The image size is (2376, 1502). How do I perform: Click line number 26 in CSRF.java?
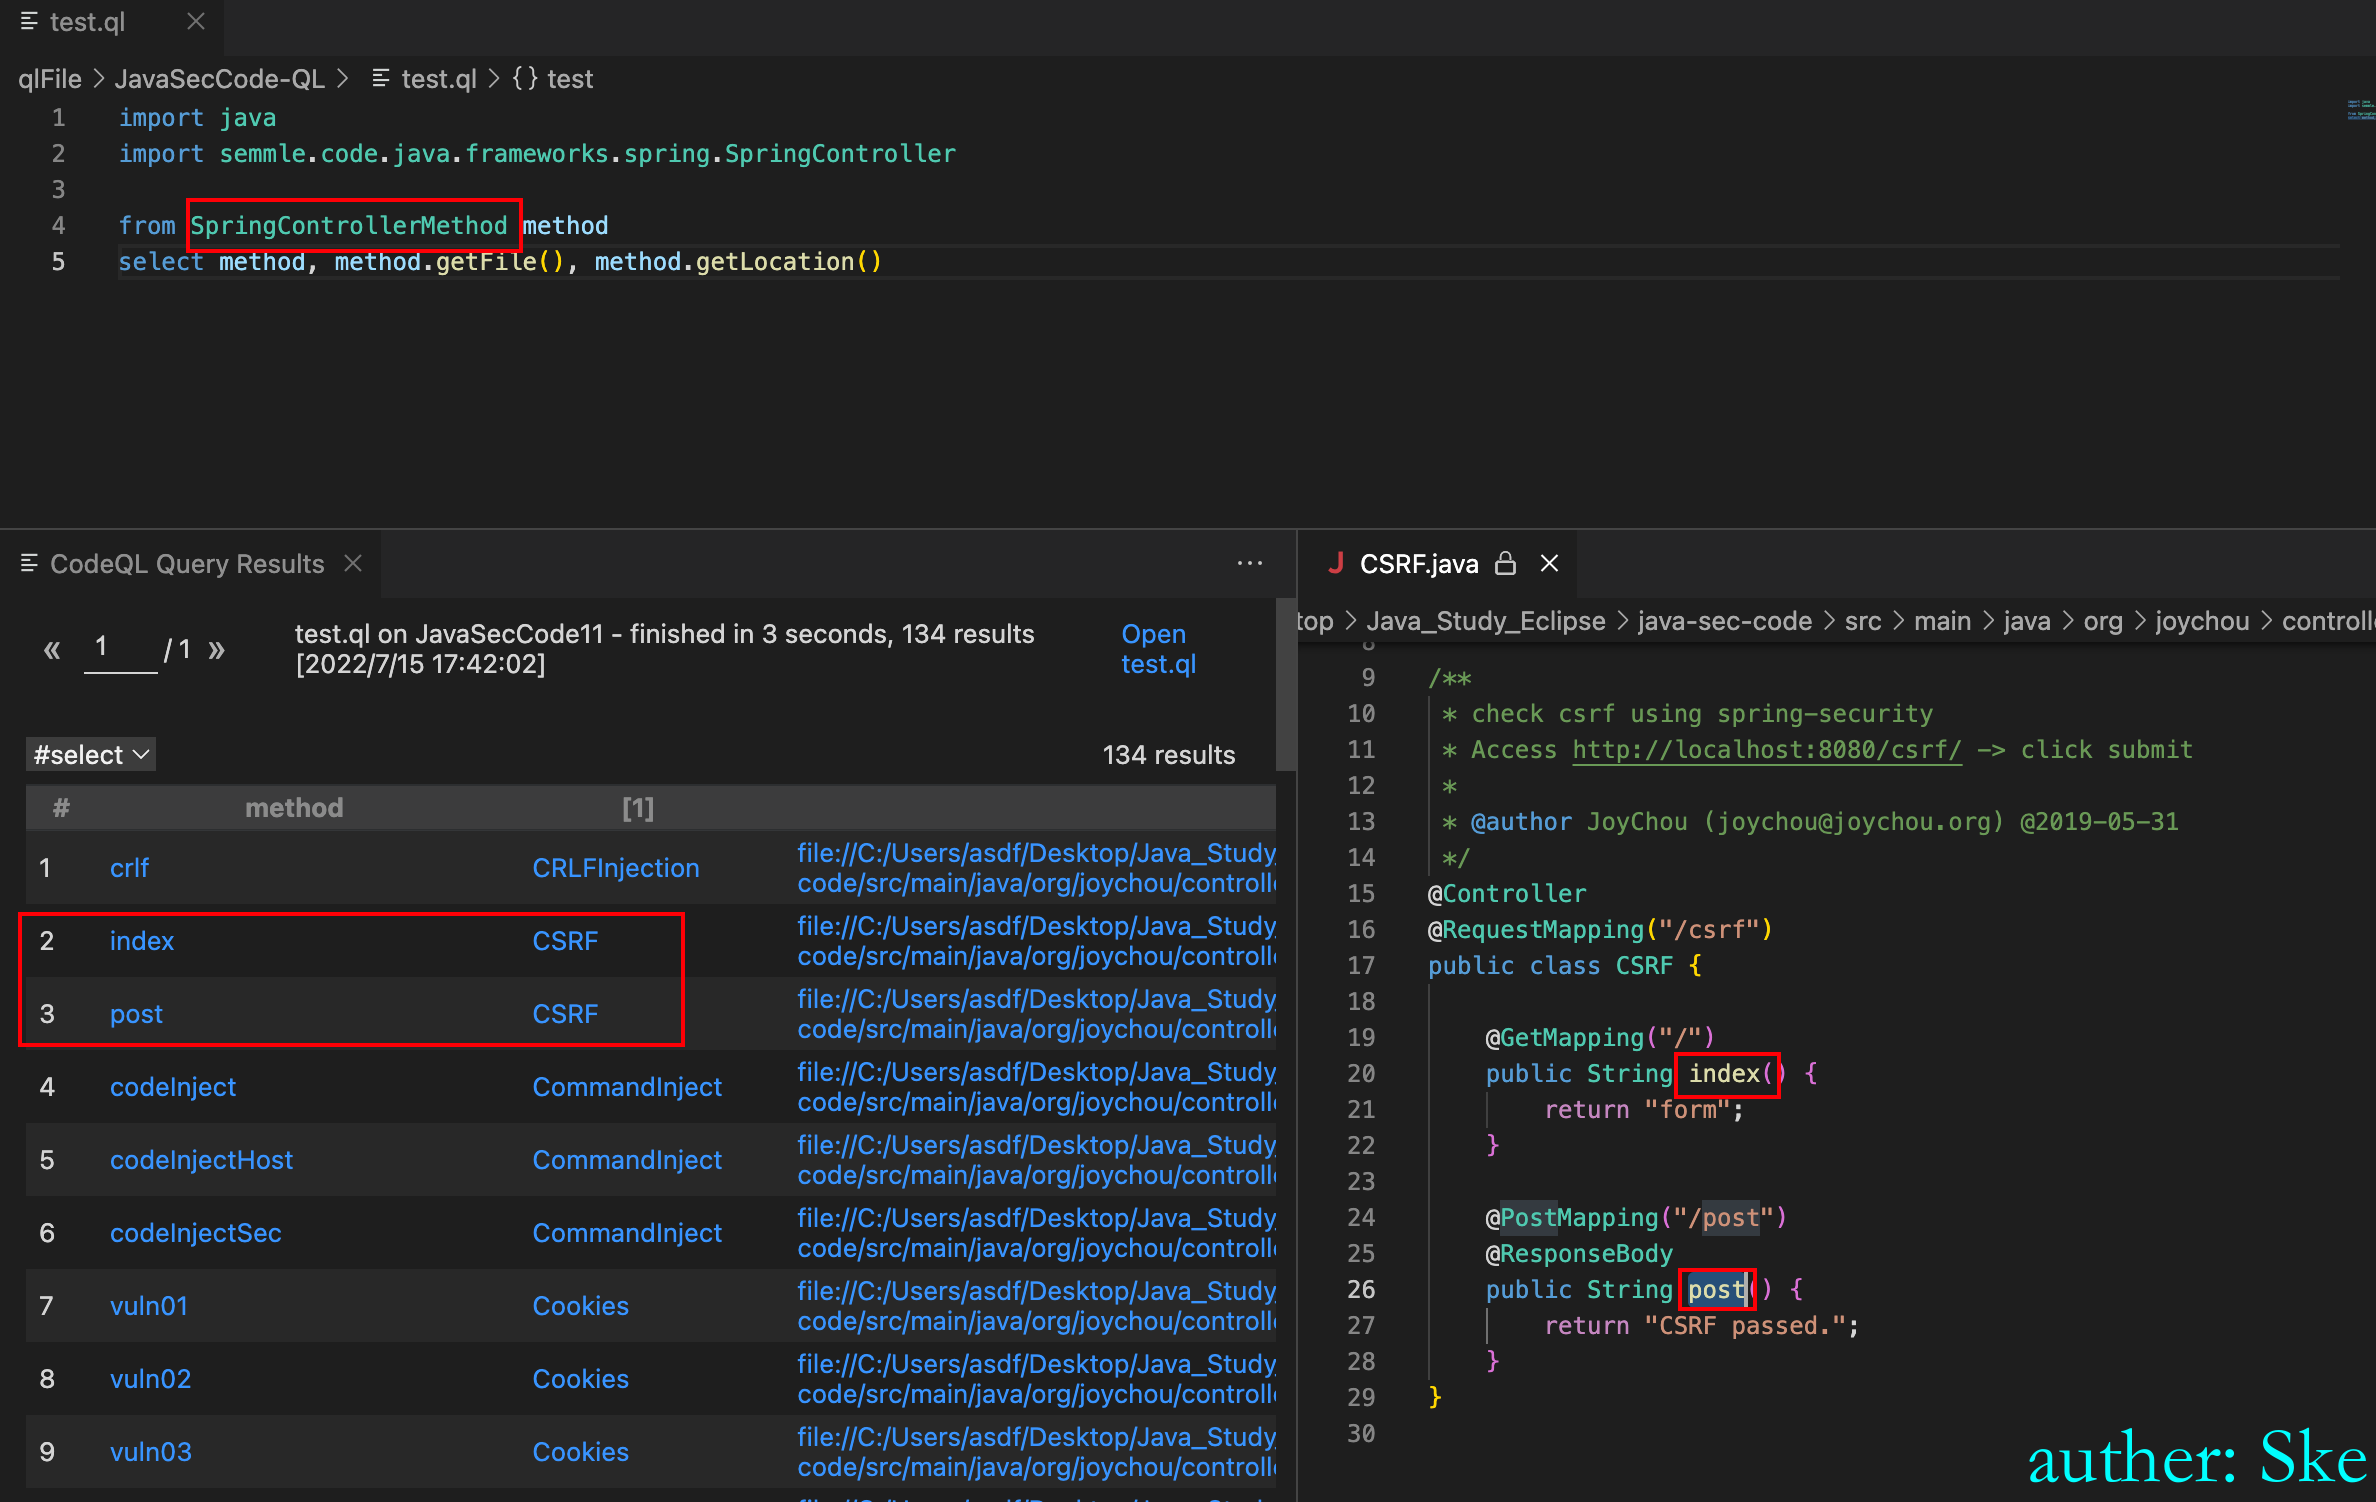pos(1361,1290)
